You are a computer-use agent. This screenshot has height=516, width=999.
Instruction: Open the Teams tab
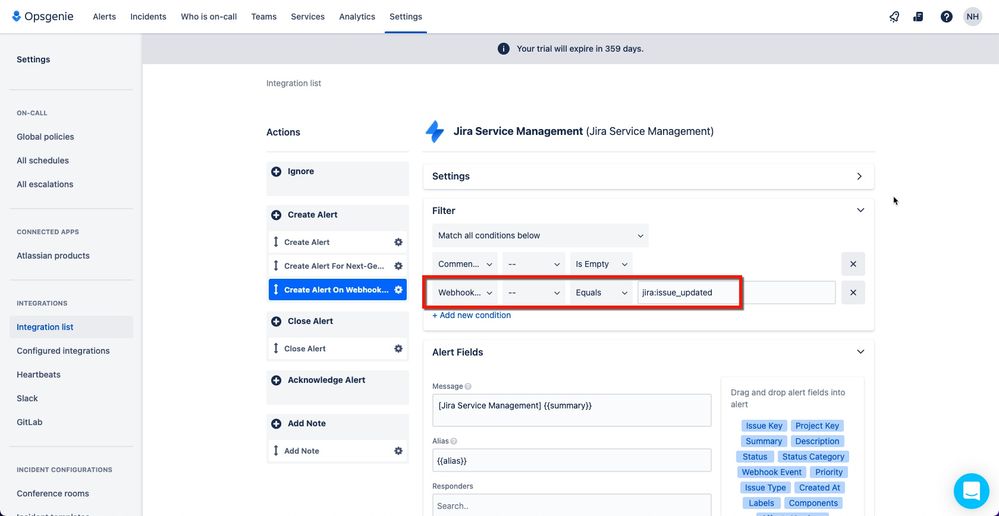coord(264,17)
